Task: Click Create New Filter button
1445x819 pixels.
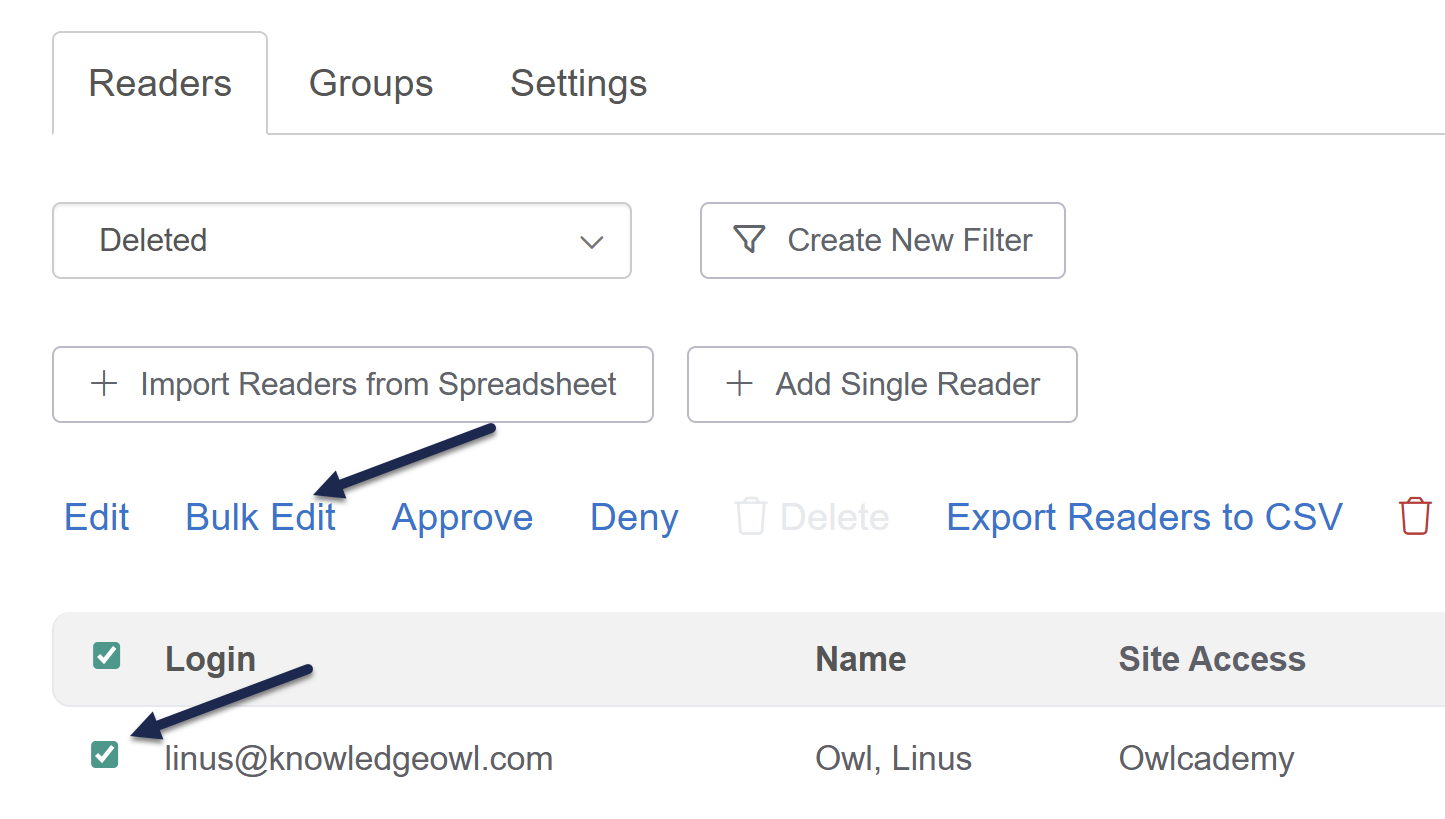Action: click(x=882, y=240)
